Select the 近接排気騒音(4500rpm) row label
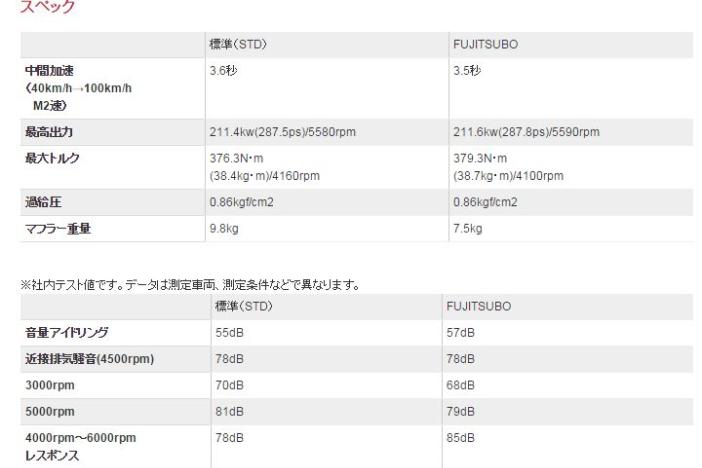The height and width of the screenshot is (468, 702). 89,358
